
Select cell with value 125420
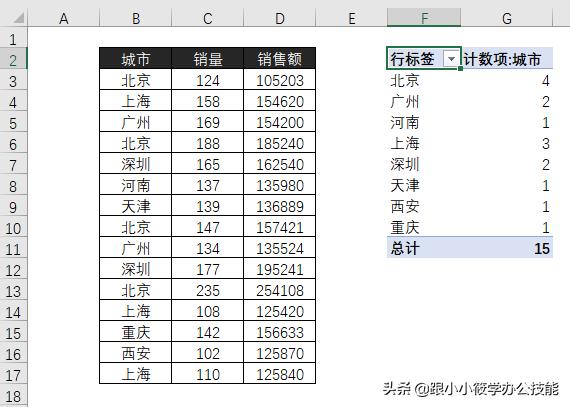coord(280,311)
